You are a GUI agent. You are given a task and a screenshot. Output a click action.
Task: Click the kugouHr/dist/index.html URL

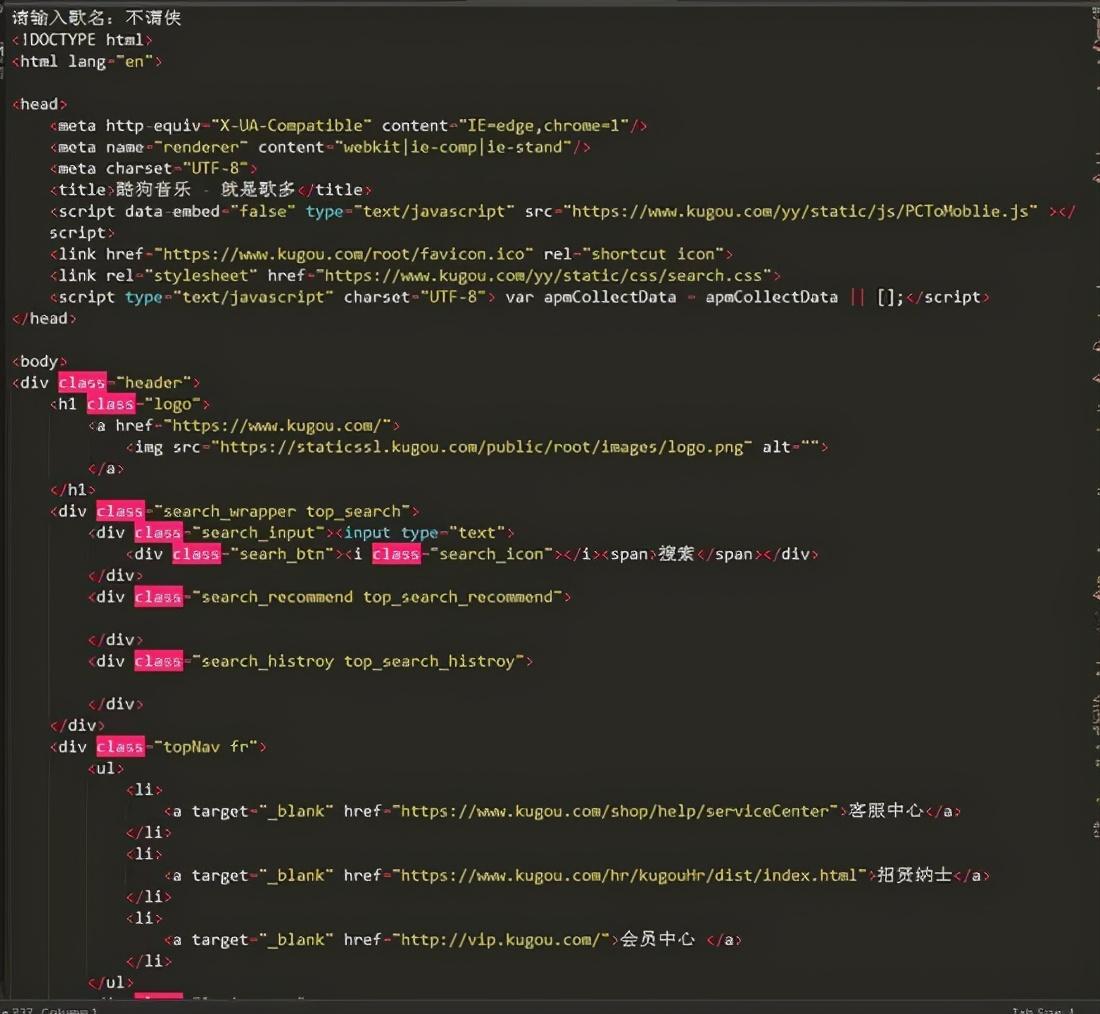point(629,875)
